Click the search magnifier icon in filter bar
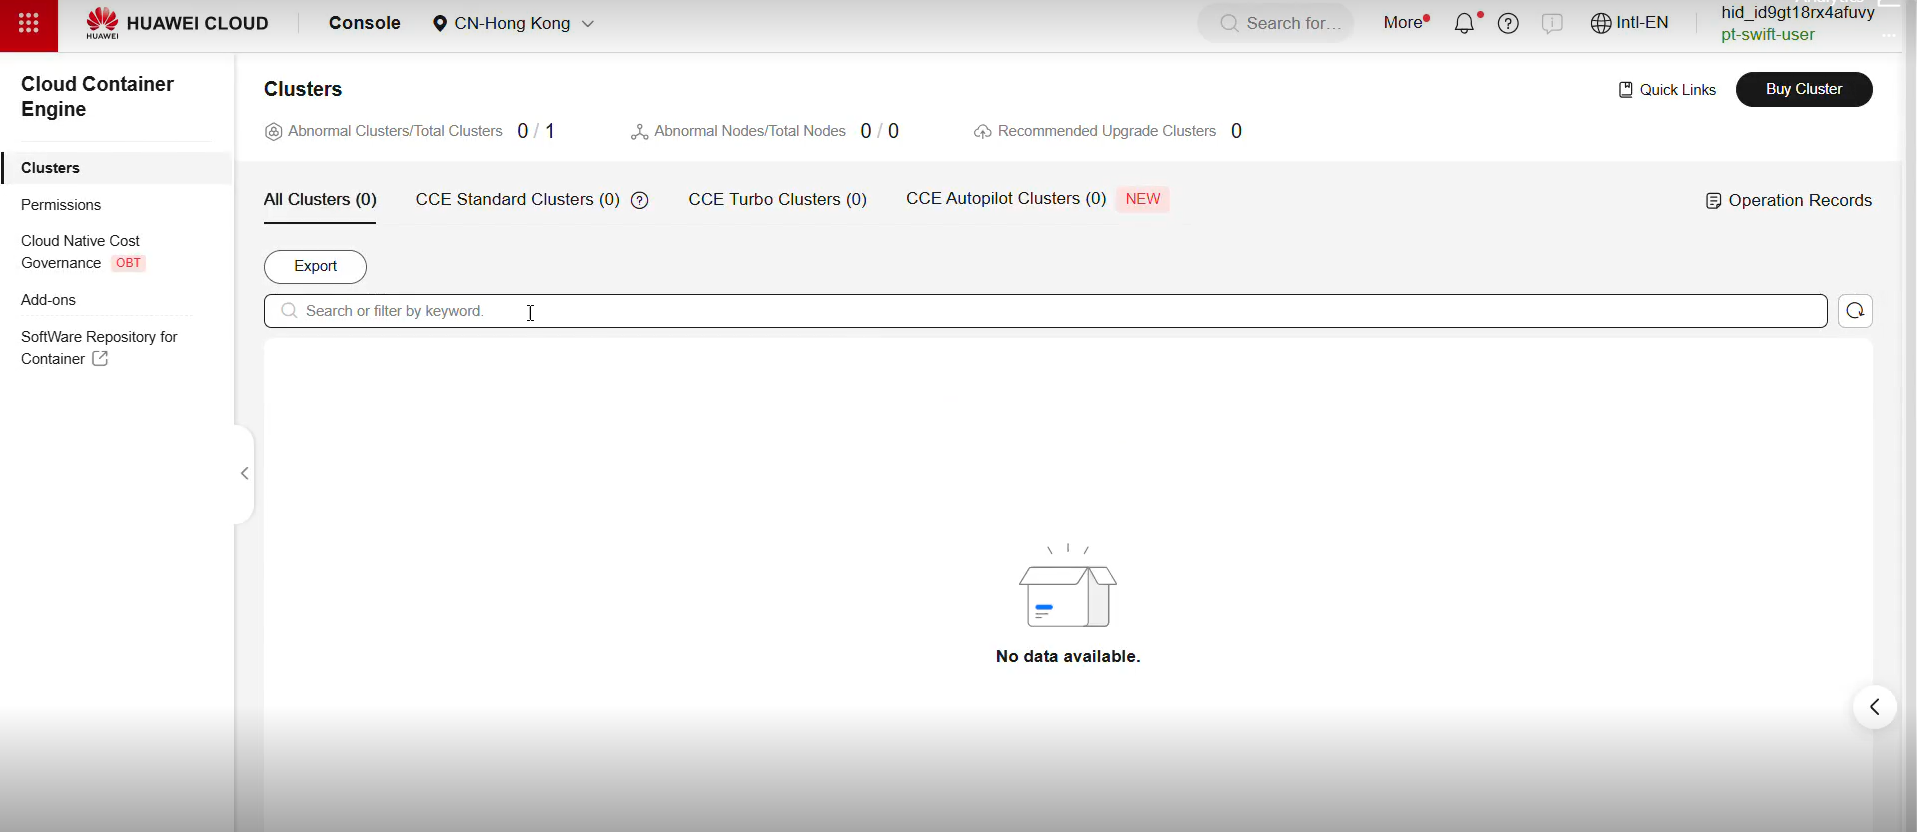 [289, 311]
